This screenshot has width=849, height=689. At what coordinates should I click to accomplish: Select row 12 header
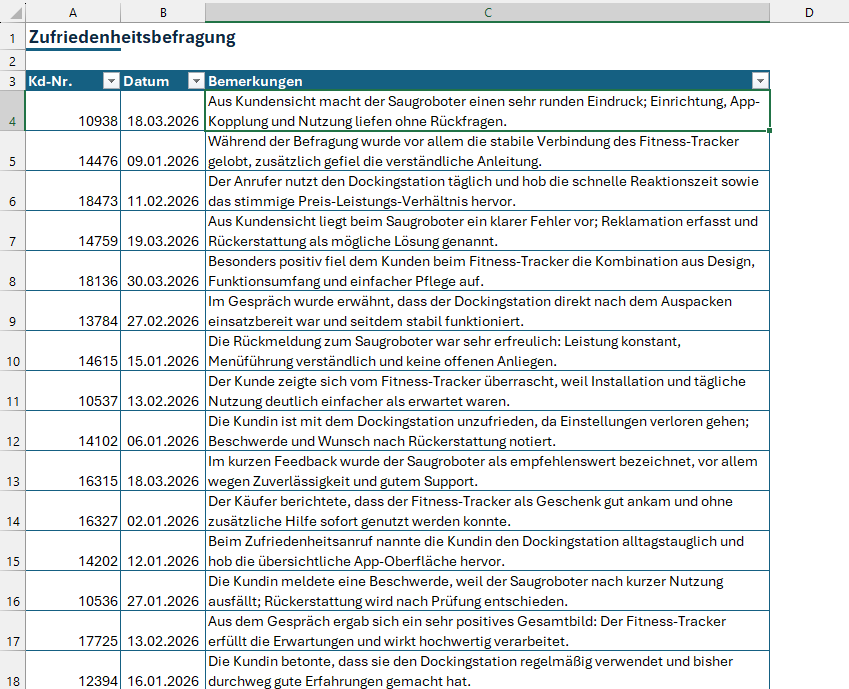tap(12, 431)
